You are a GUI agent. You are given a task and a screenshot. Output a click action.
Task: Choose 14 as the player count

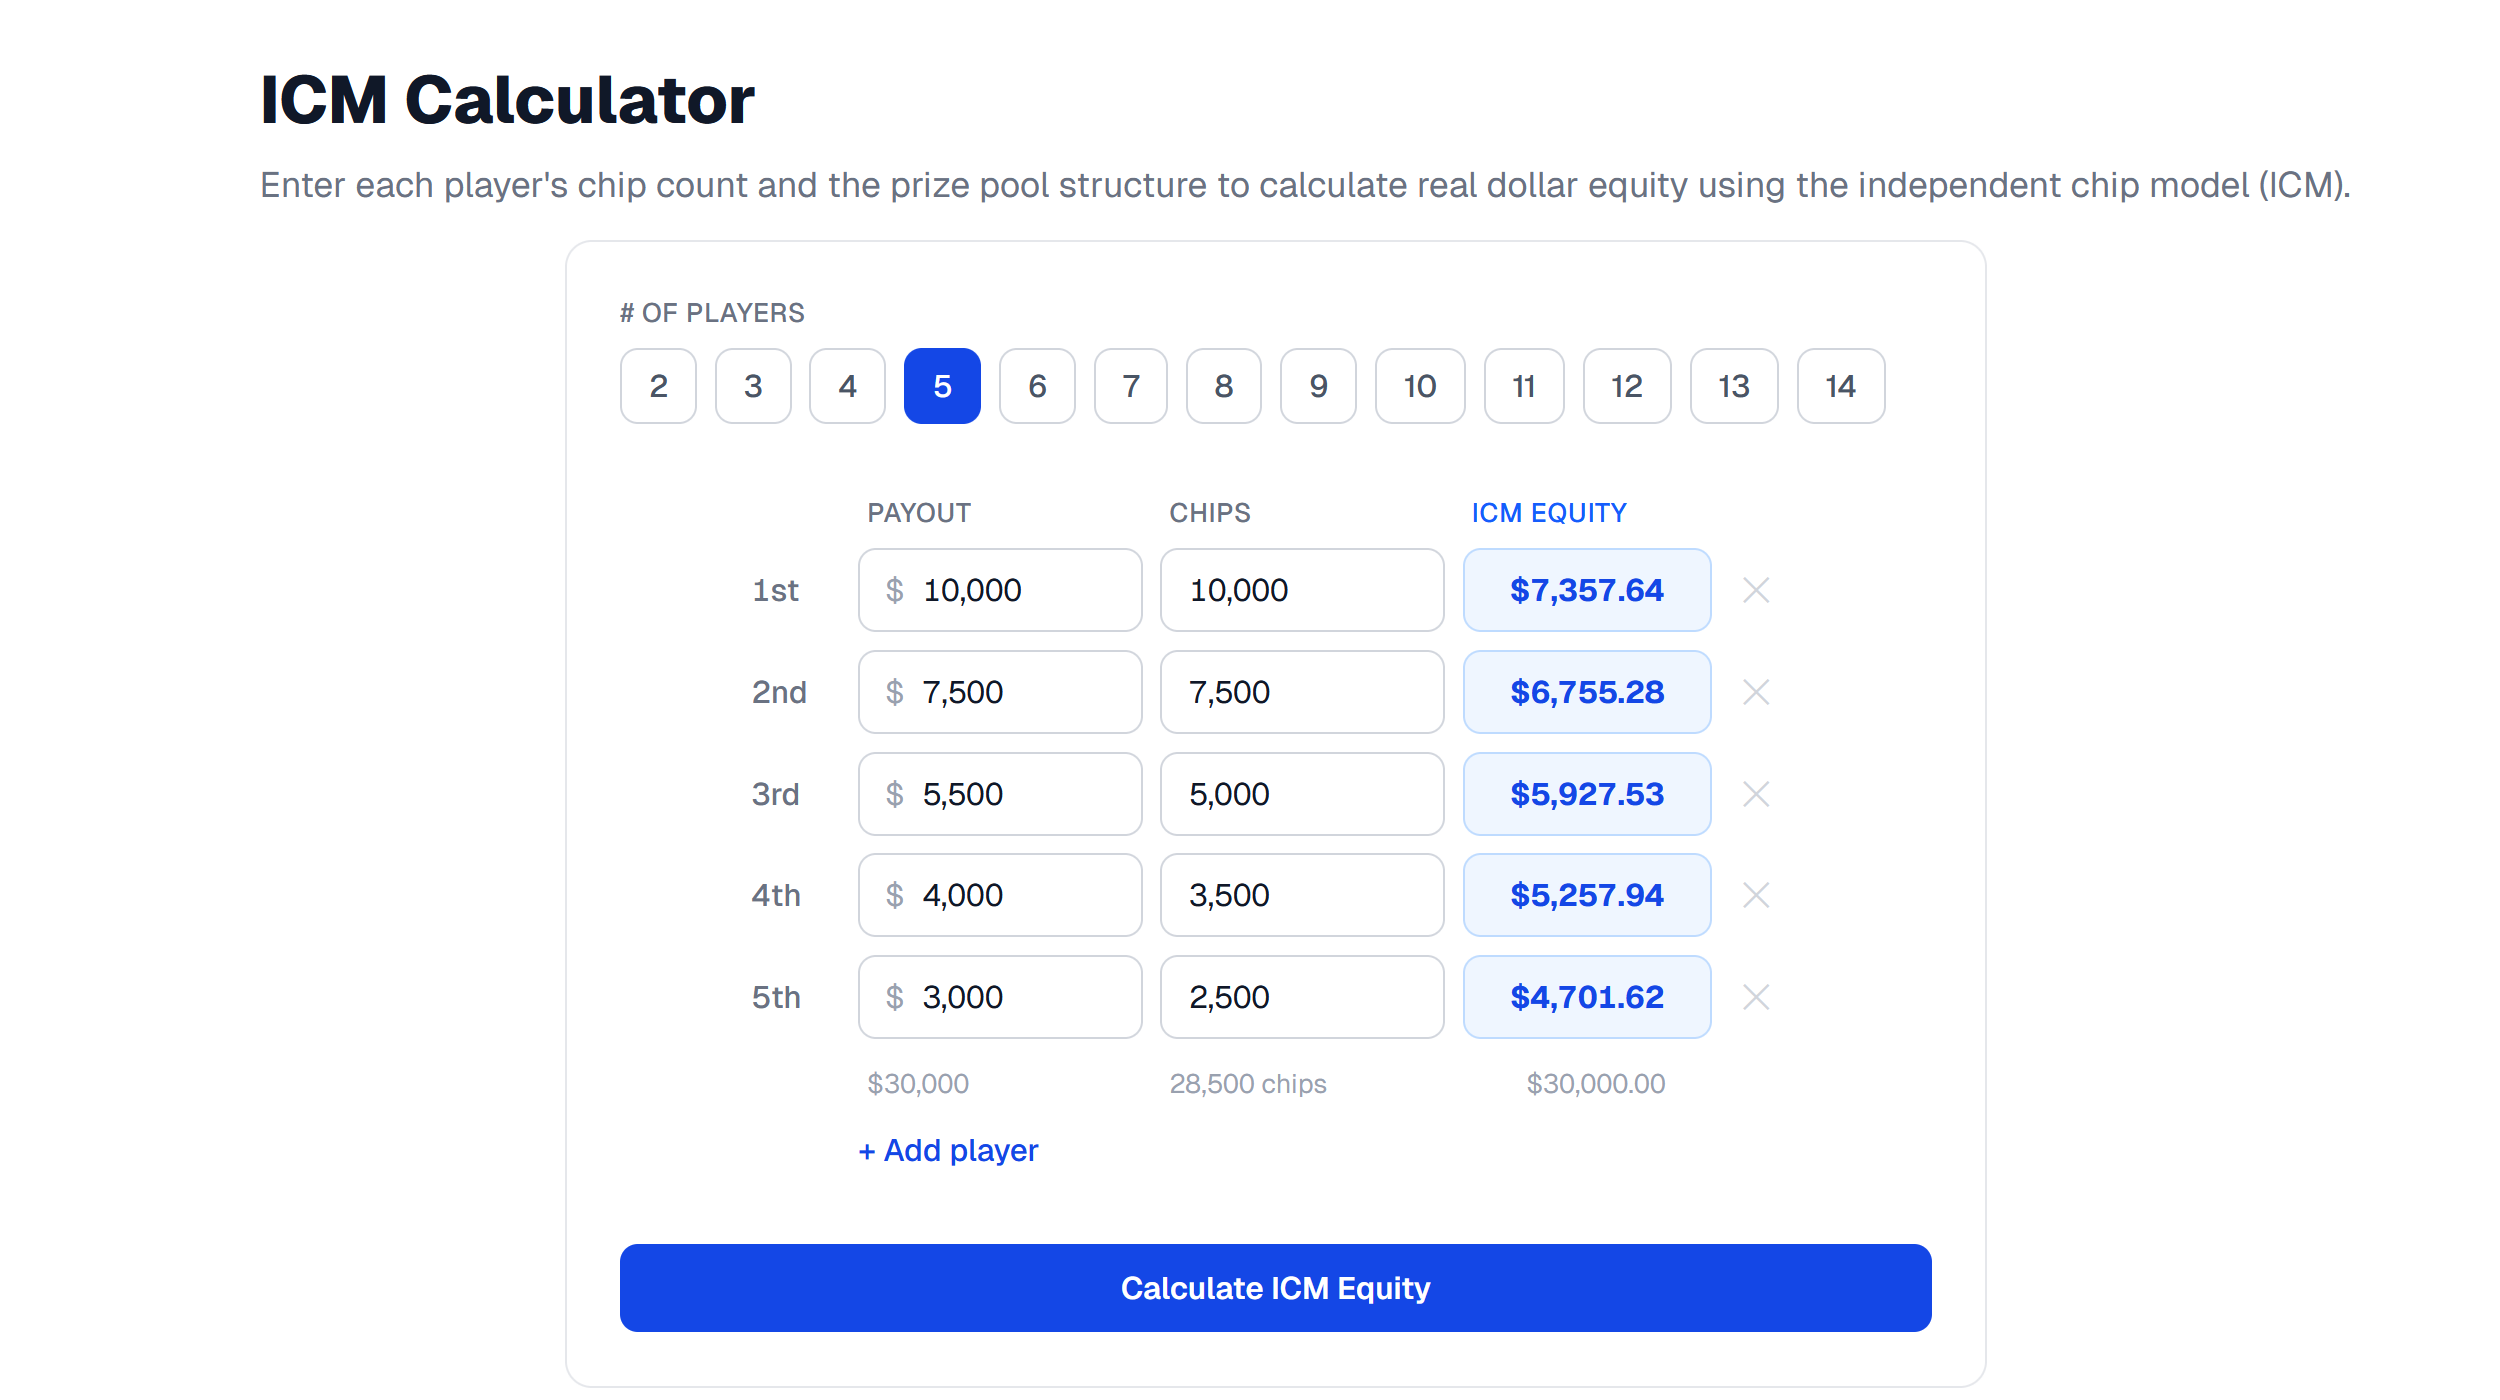[1840, 386]
